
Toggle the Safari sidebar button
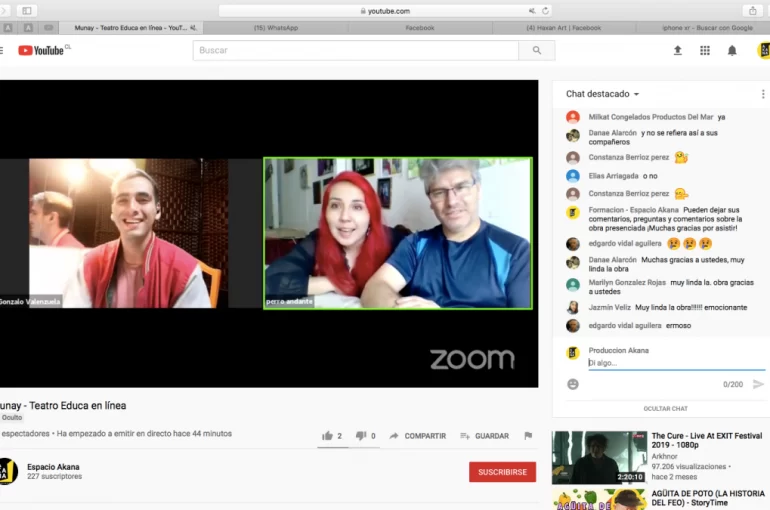coord(27,10)
